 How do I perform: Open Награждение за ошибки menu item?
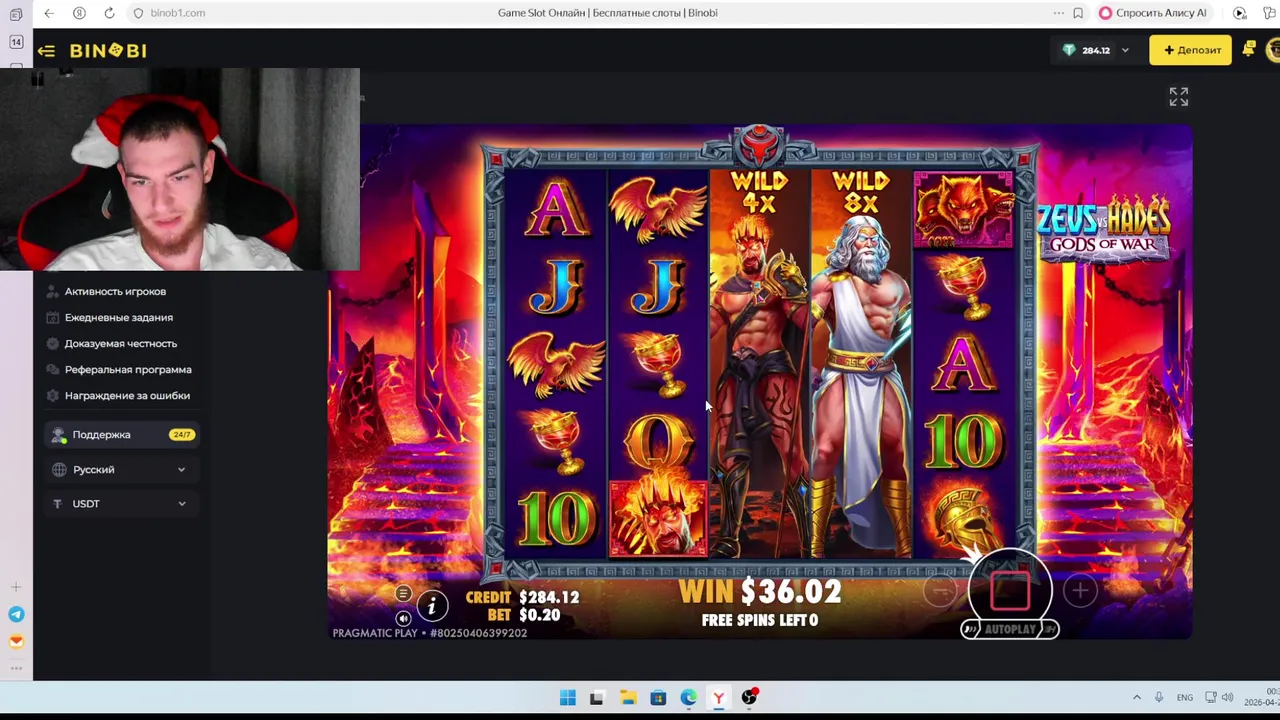click(x=127, y=395)
